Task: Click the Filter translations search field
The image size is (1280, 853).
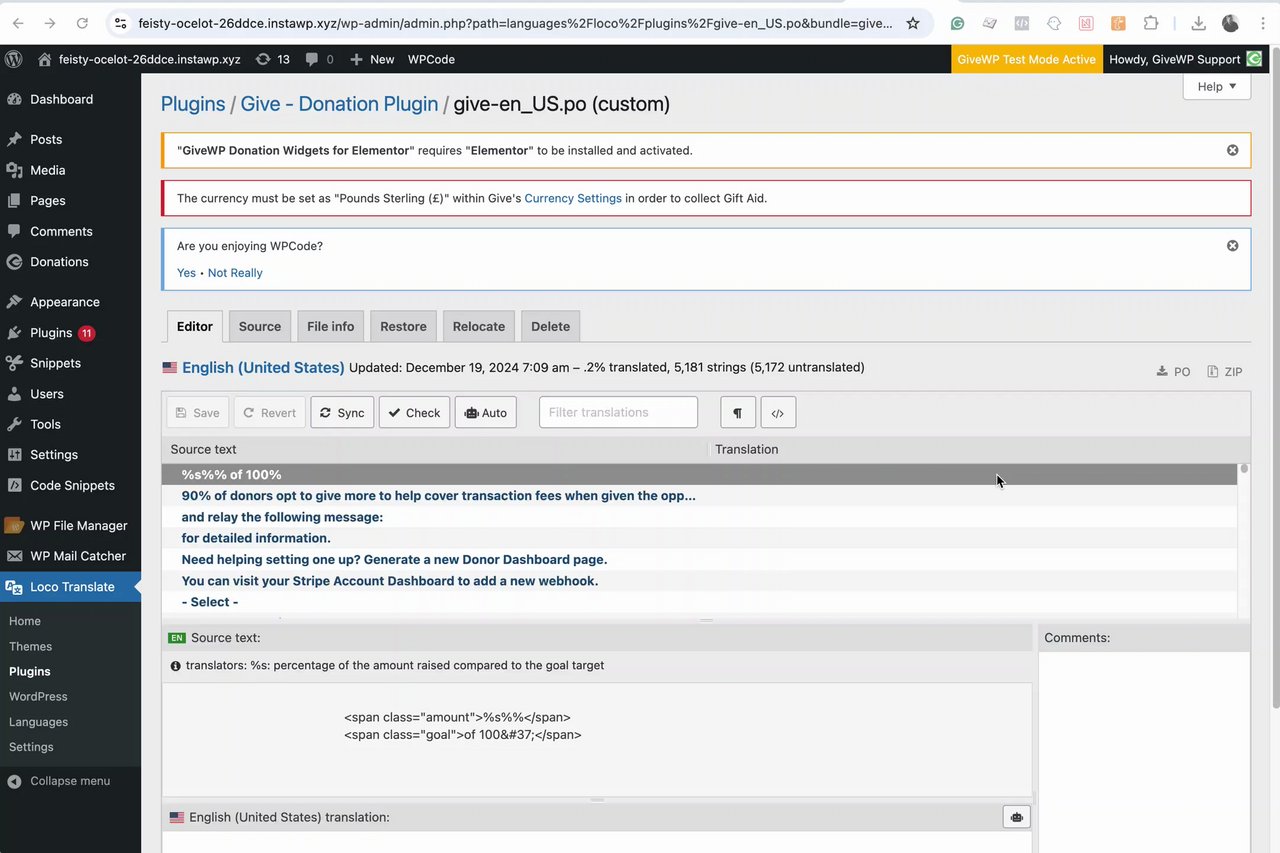Action: 618,412
